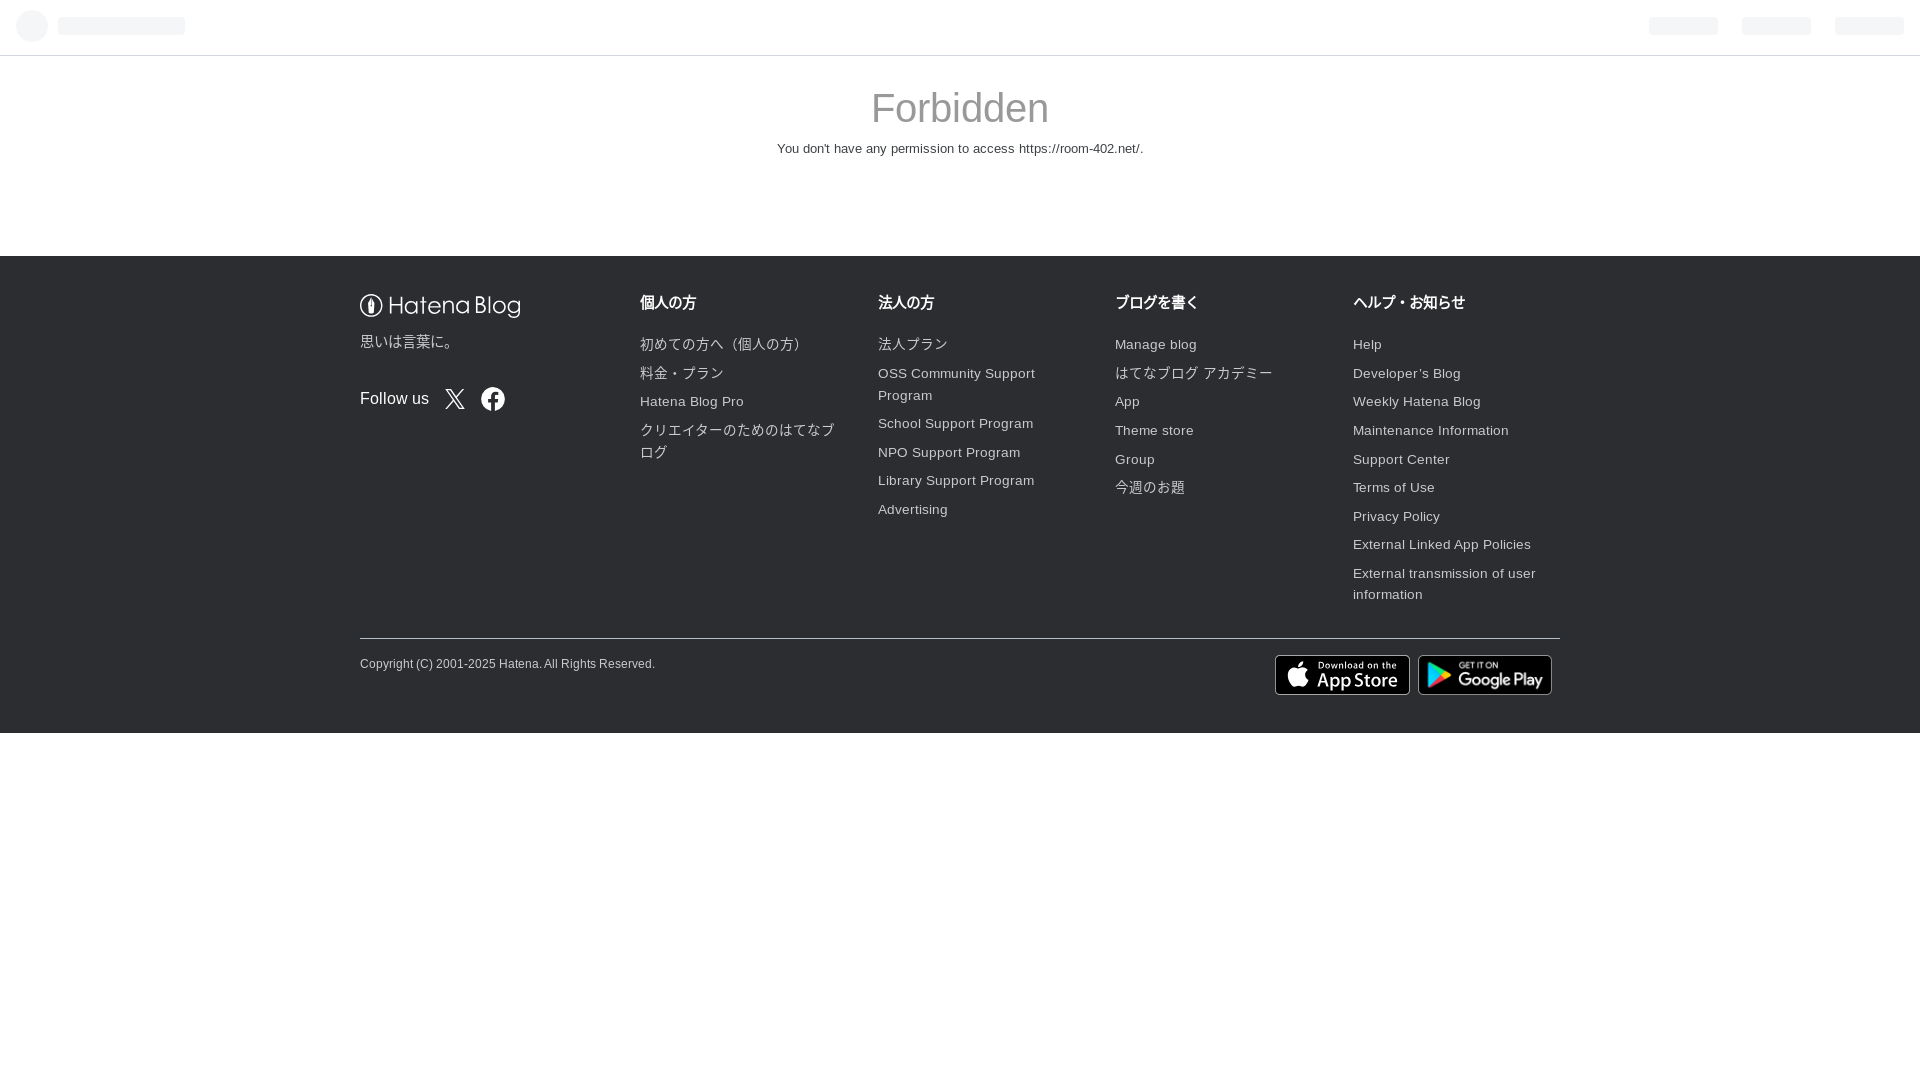Click the last header button placeholder

[x=1869, y=26]
